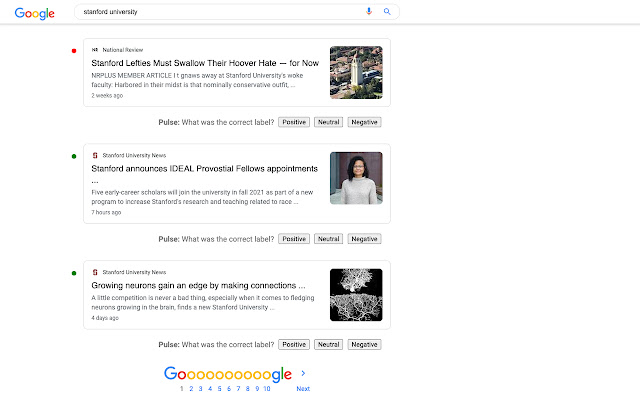Click the green dot beside the IDEAL Fellows article
The height and width of the screenshot is (400, 640).
(x=74, y=156)
